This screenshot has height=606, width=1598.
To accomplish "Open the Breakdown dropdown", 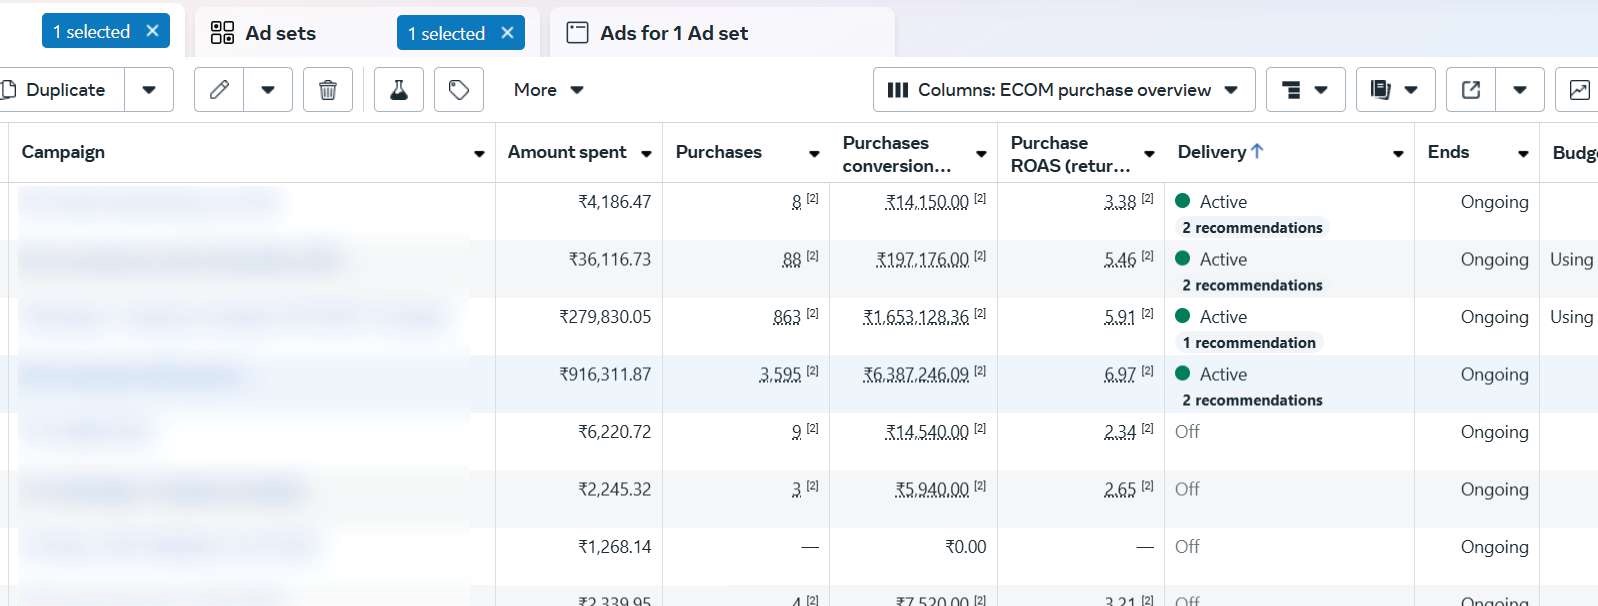I will click(x=1305, y=90).
